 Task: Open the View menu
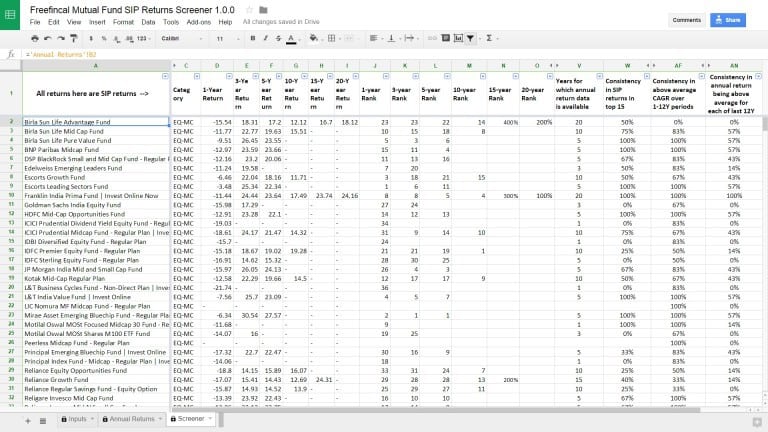(x=74, y=22)
